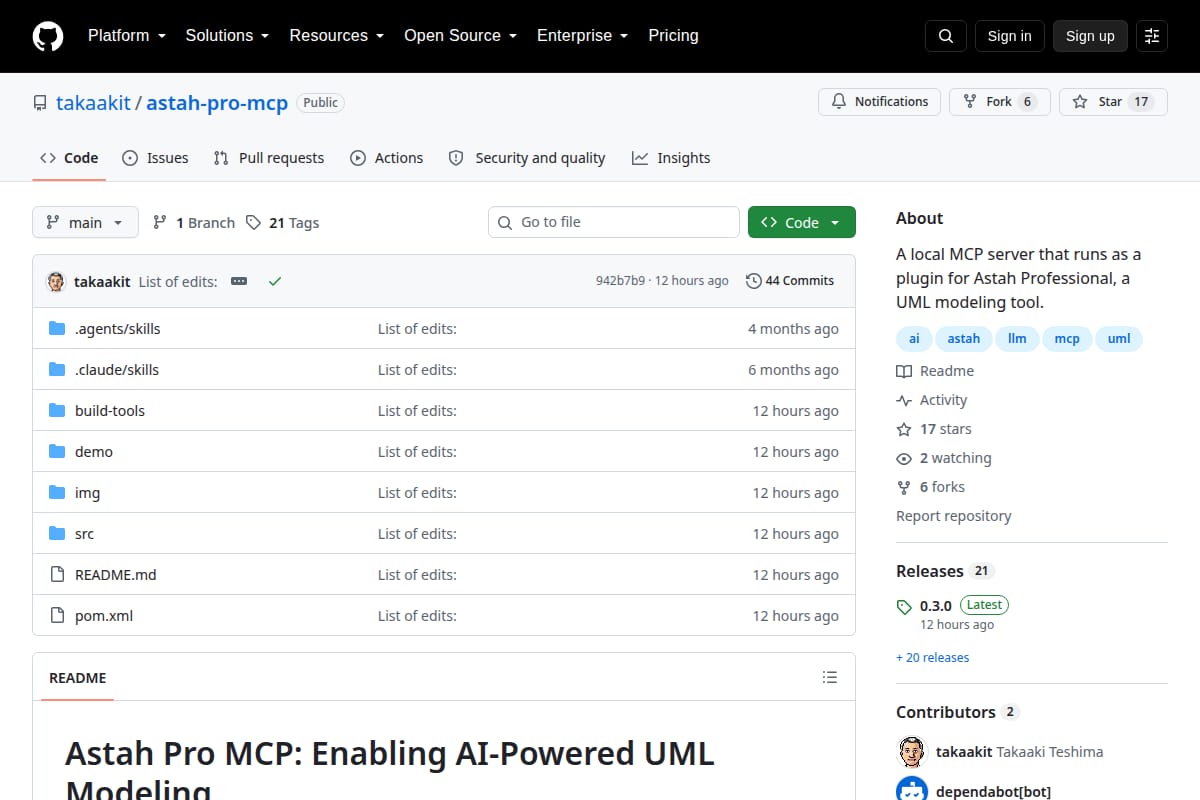Open the Readme link in About
The image size is (1200, 800).
(935, 371)
